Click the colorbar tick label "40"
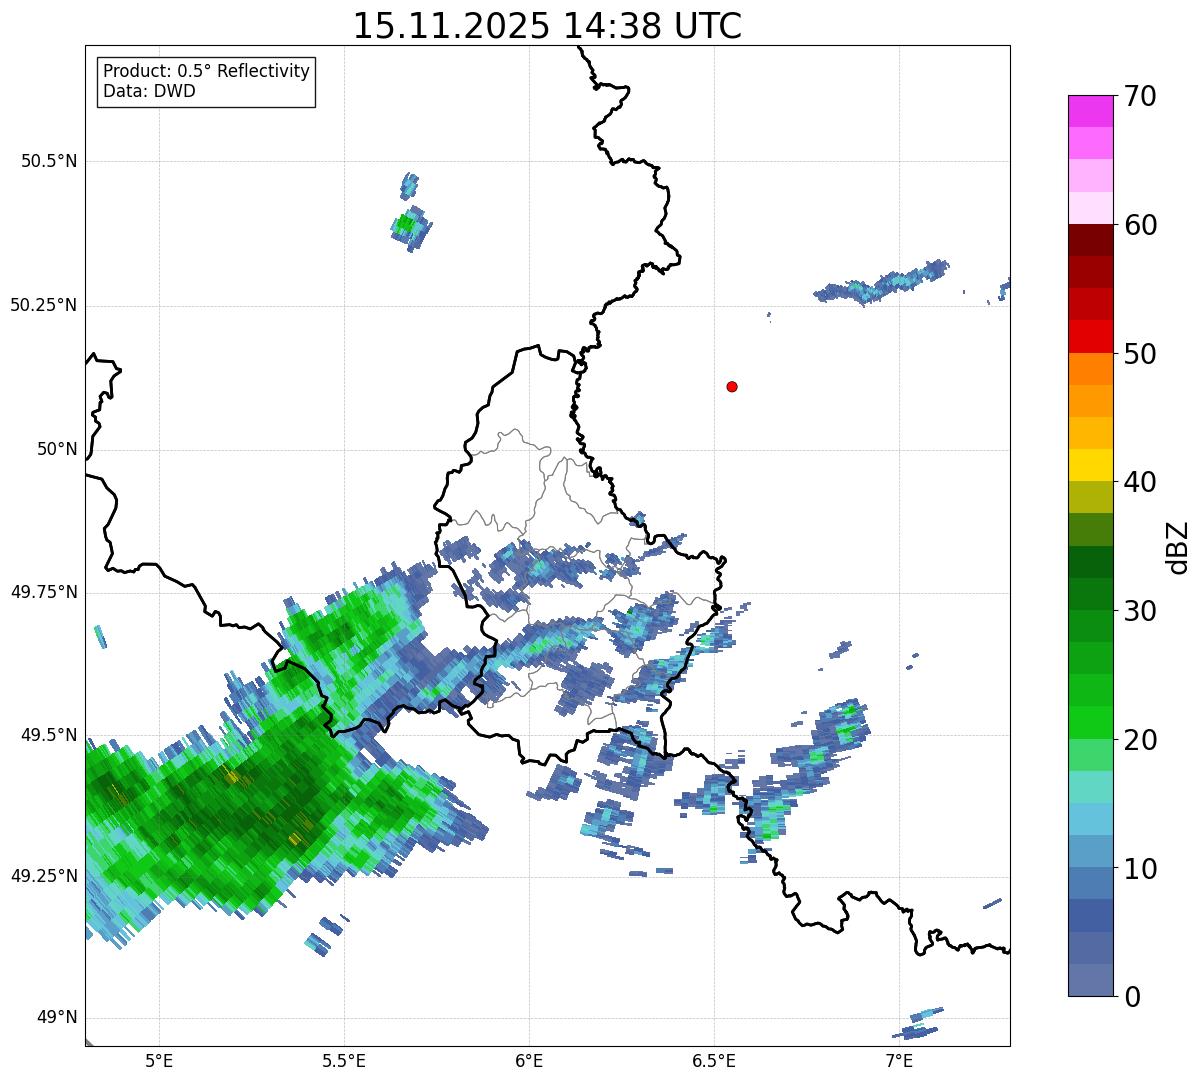This screenshot has width=1202, height=1081. coord(1141,482)
